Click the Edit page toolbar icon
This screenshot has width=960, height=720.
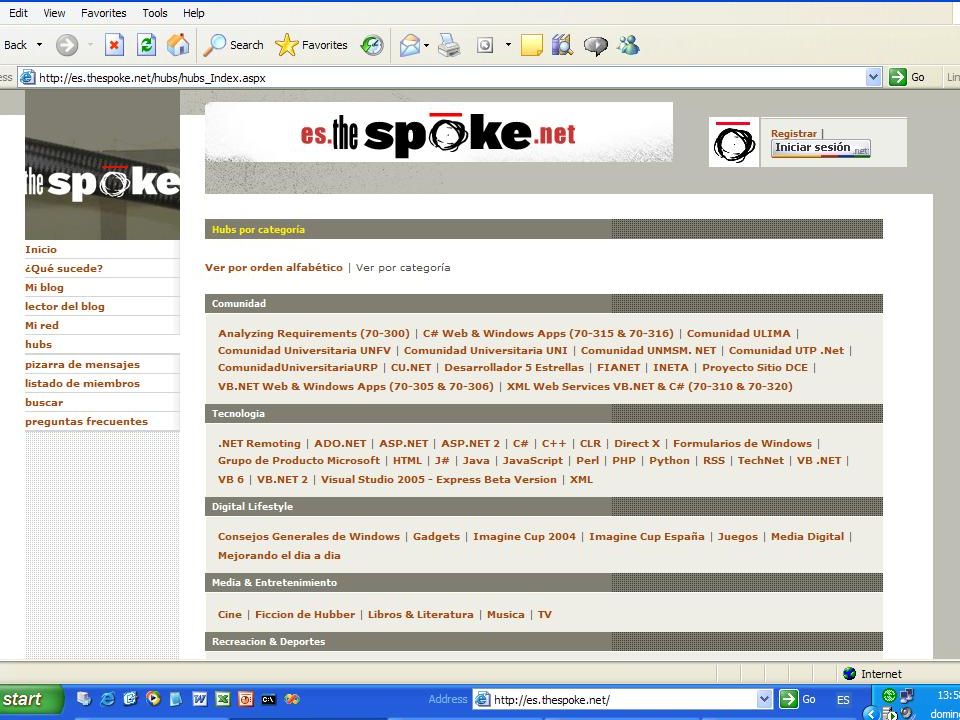pyautogui.click(x=485, y=45)
